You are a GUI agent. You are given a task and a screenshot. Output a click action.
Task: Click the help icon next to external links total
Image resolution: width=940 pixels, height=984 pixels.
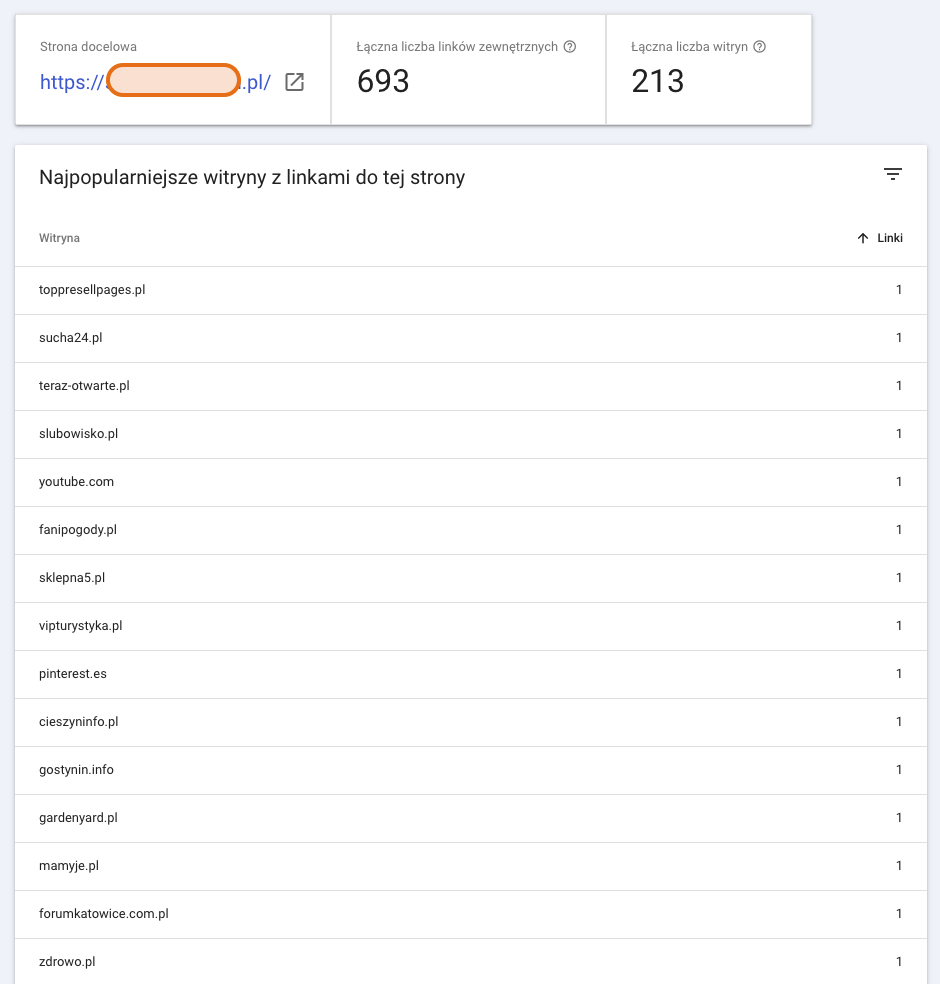point(568,45)
